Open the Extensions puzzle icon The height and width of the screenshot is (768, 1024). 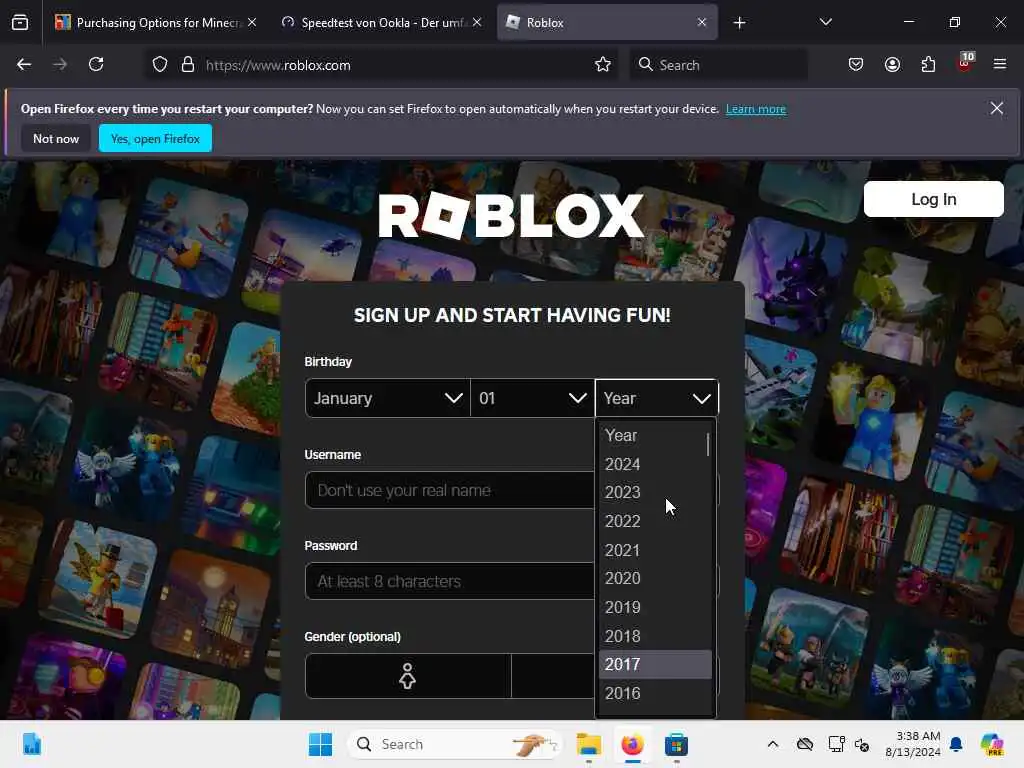click(x=928, y=64)
